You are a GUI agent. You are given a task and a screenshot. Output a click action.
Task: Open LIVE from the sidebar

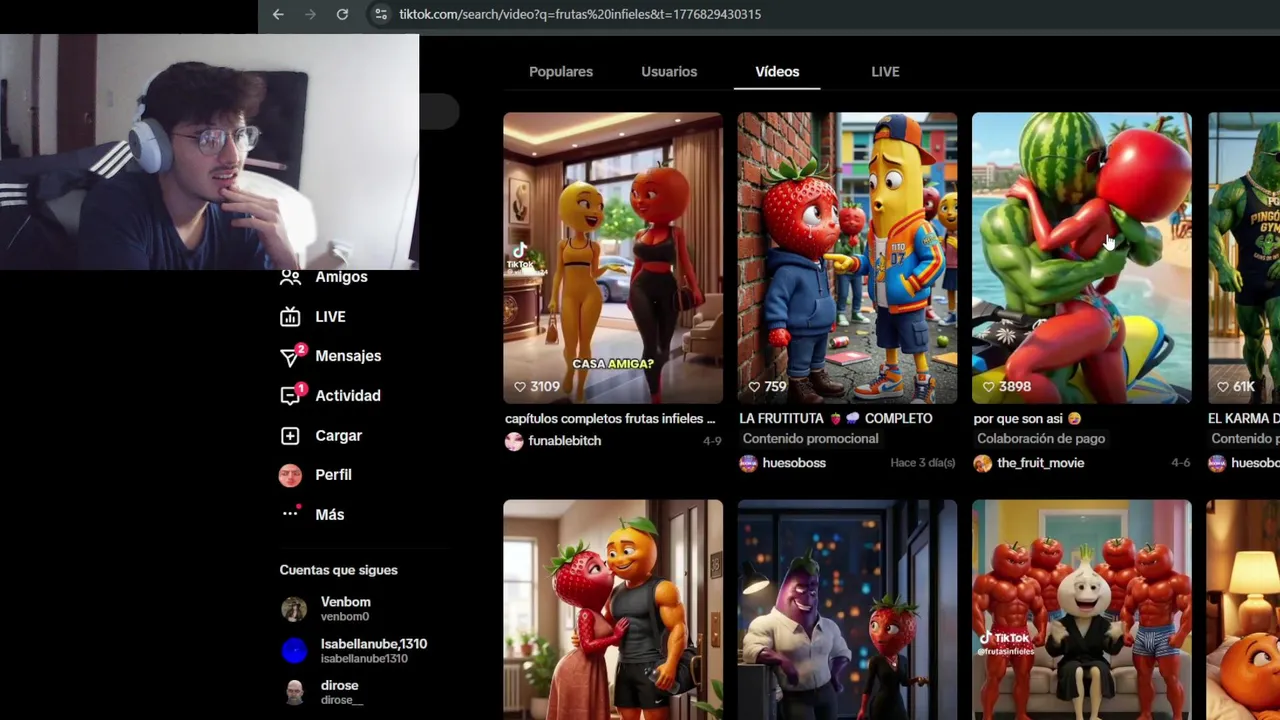click(330, 317)
